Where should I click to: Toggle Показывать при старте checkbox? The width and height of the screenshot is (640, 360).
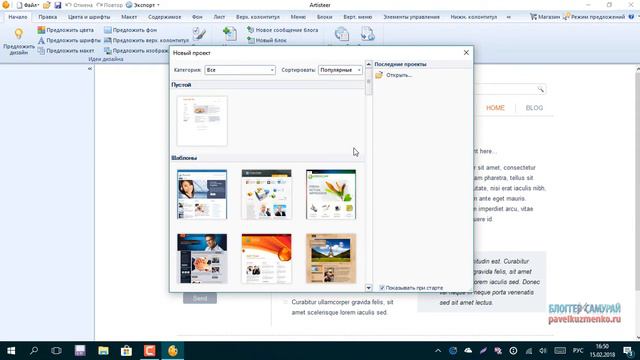(x=382, y=288)
